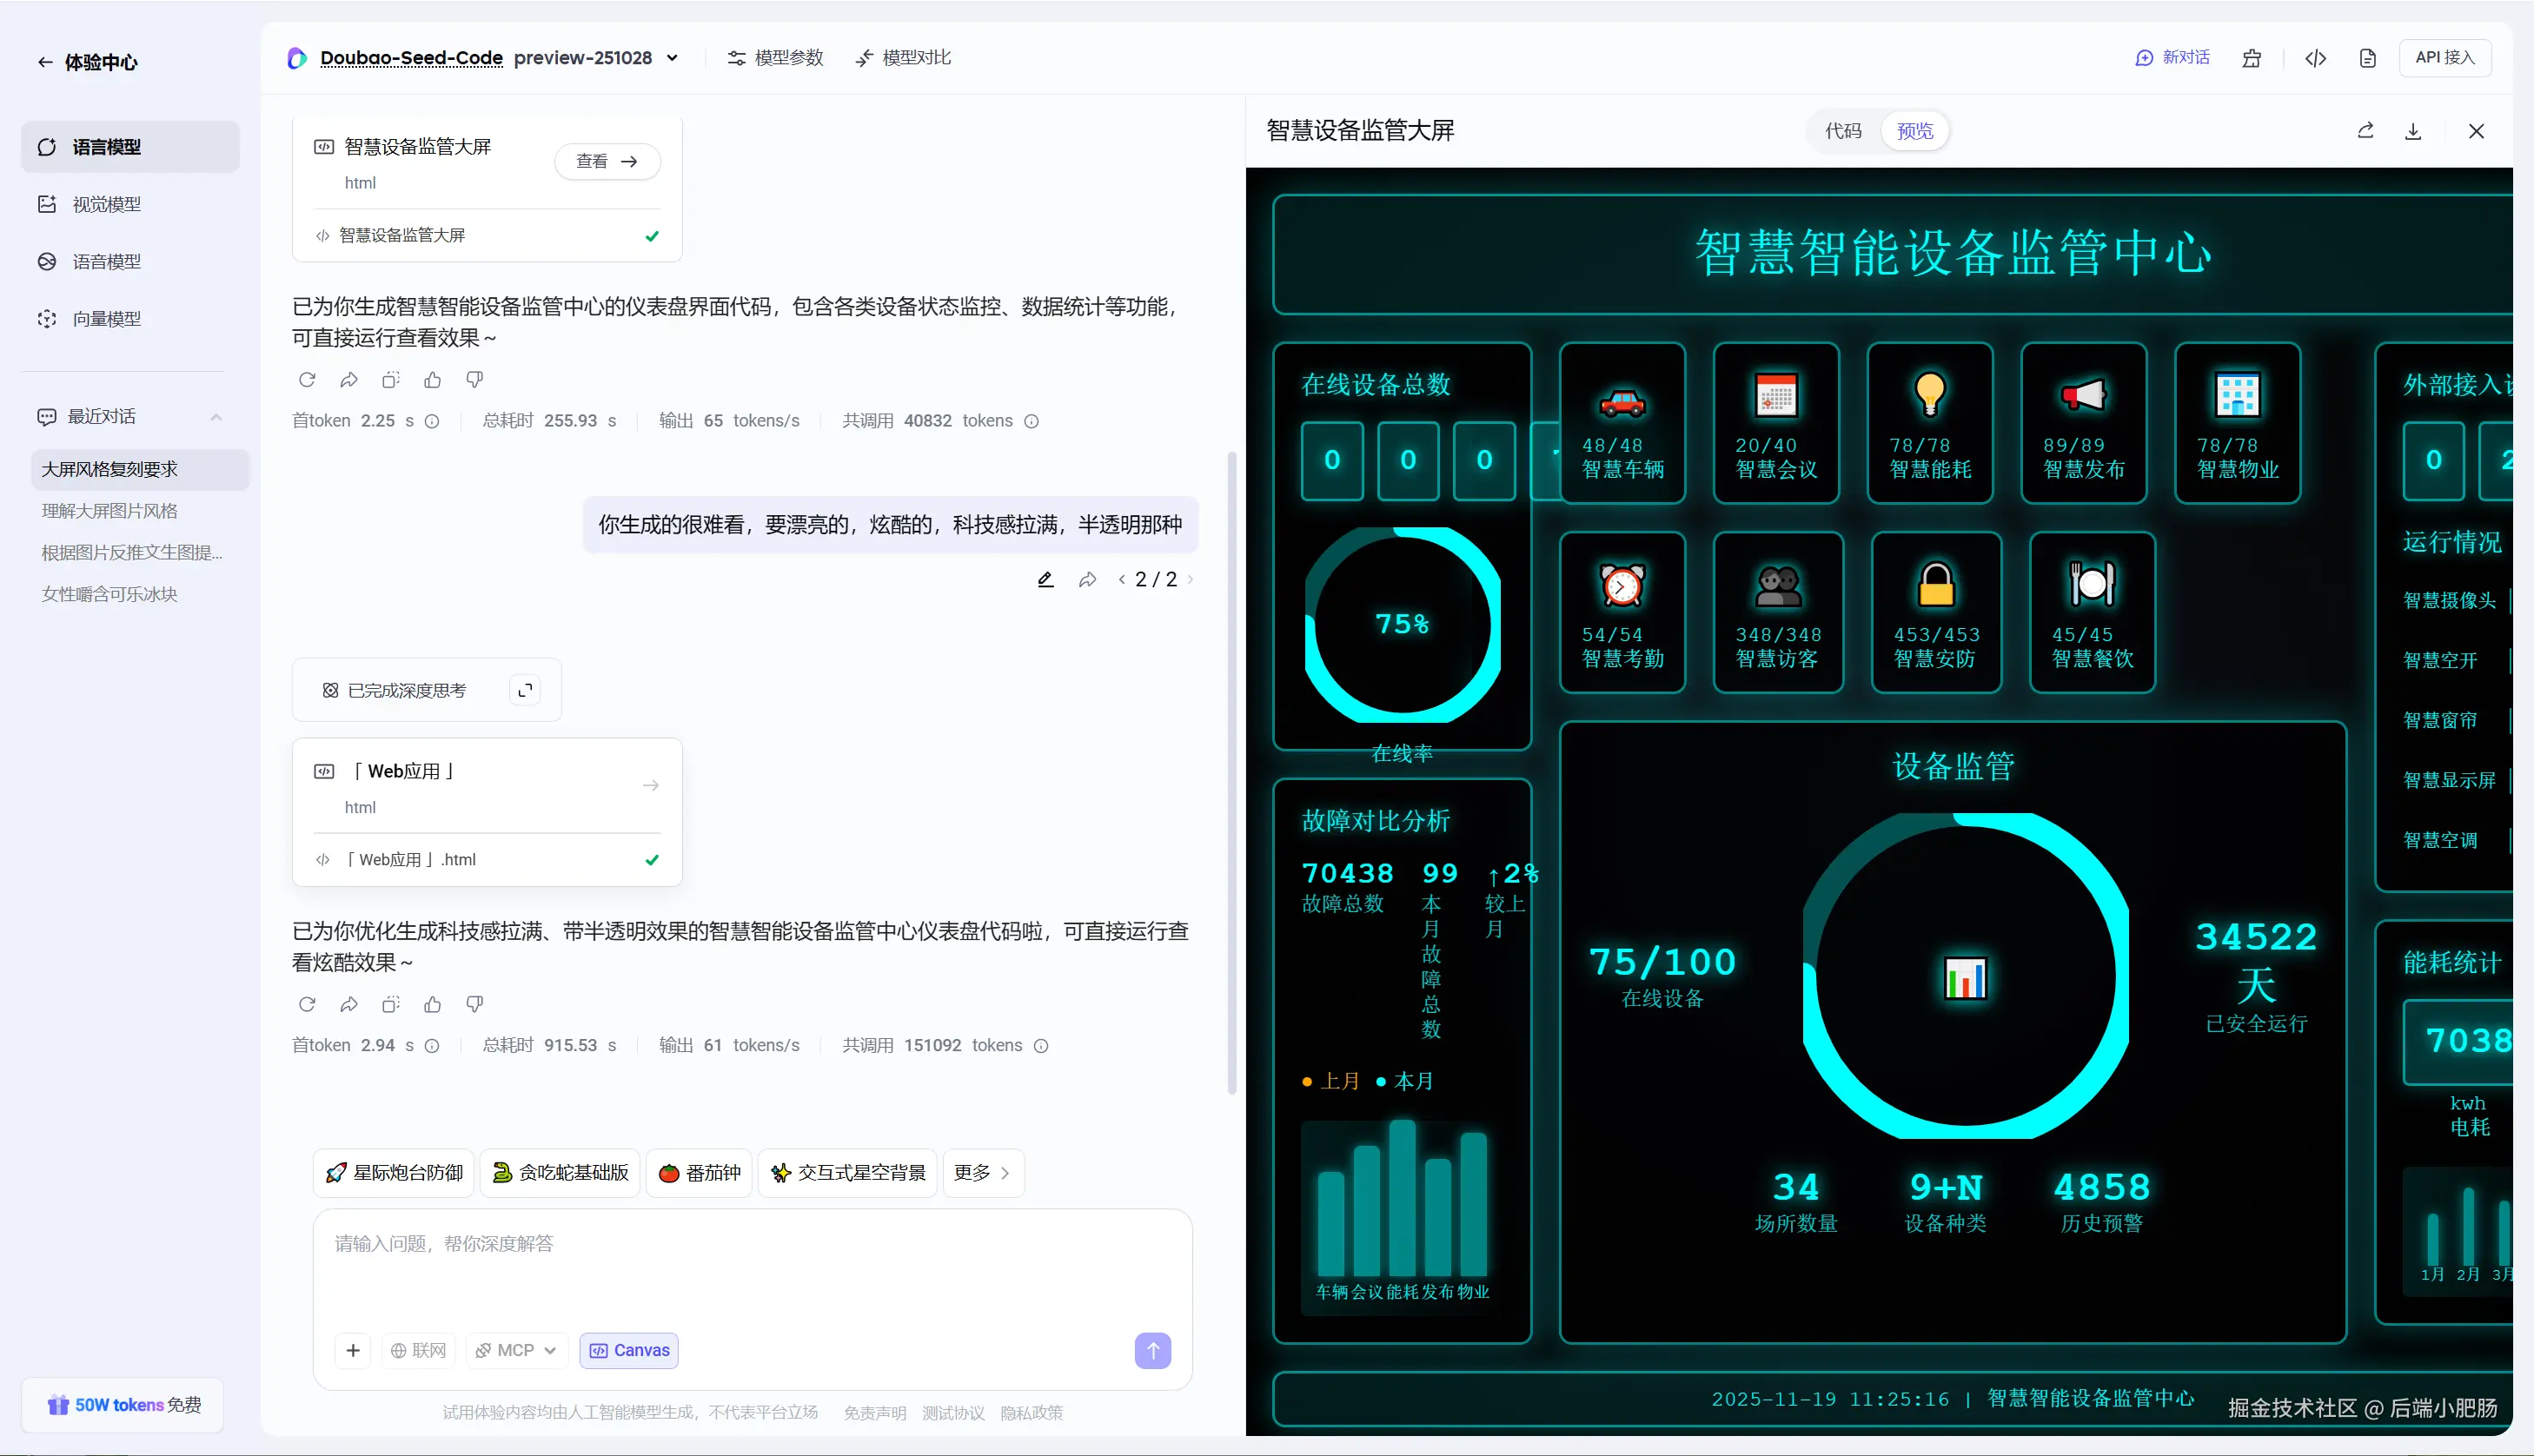This screenshot has height=1456, width=2534.
Task: Collapse the 最近对话 section
Action: click(x=216, y=417)
